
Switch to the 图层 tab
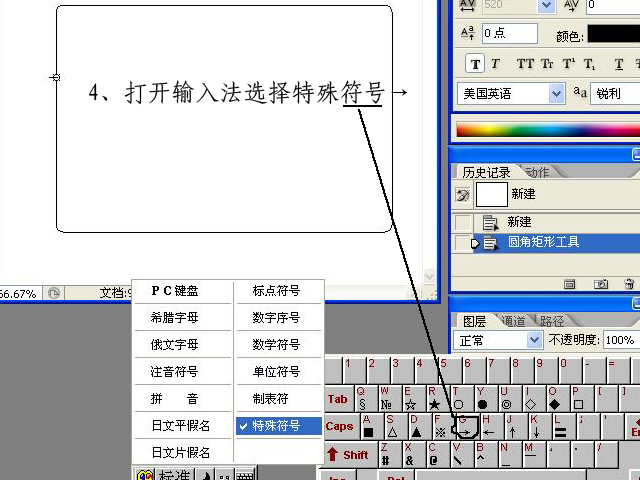[474, 321]
